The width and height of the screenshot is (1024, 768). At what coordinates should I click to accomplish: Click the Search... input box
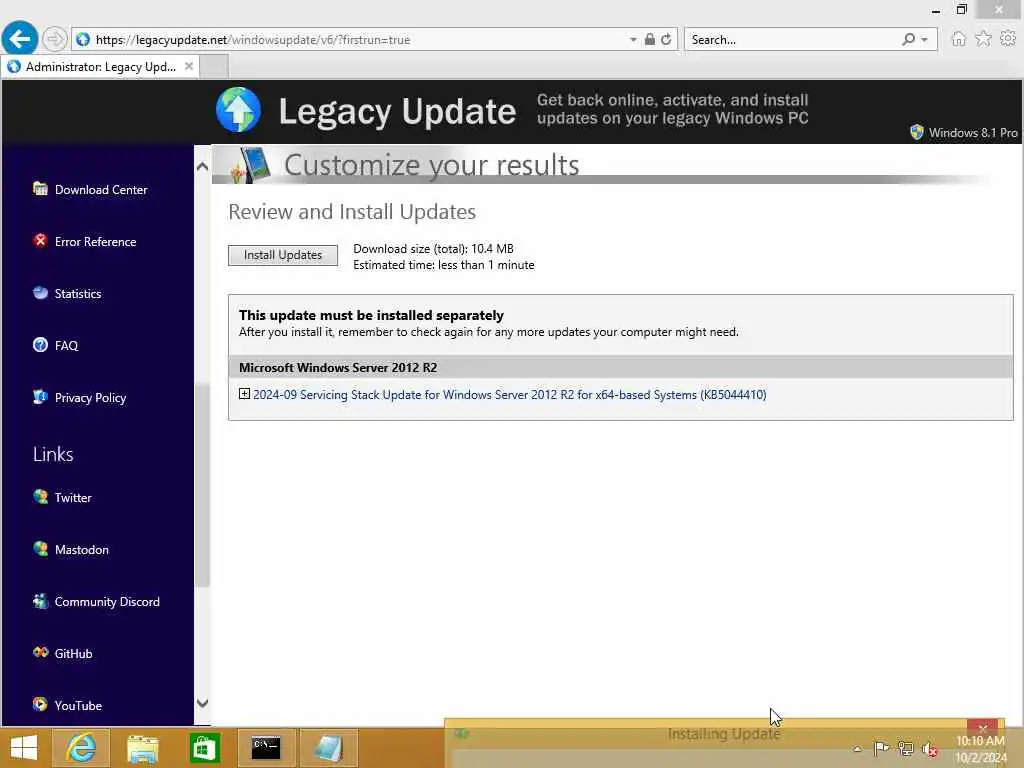pyautogui.click(x=792, y=40)
